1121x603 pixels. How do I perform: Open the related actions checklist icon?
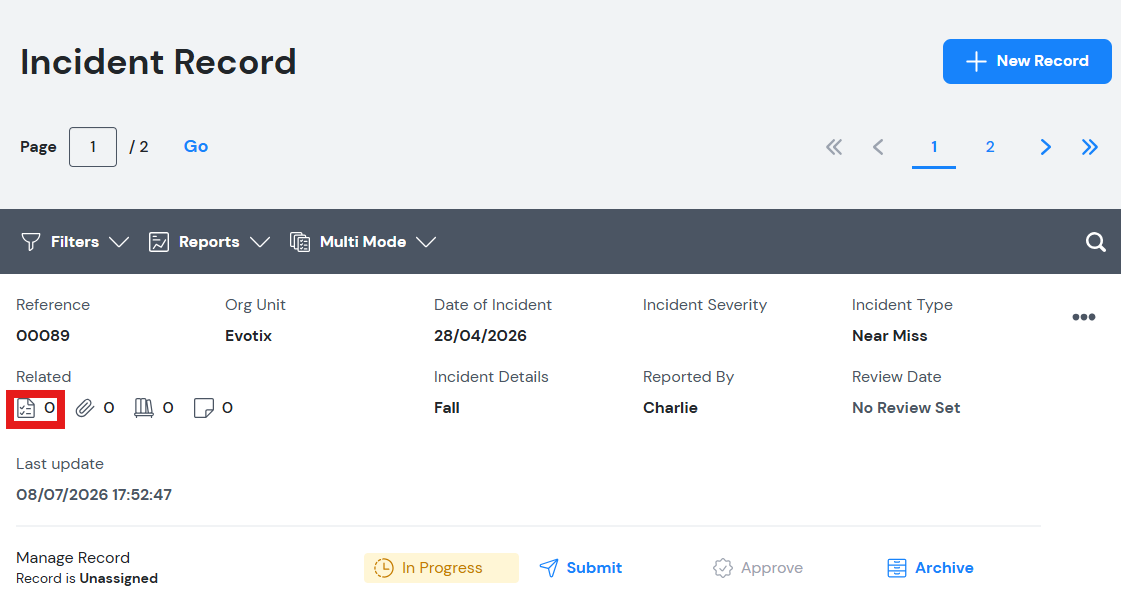tap(26, 408)
